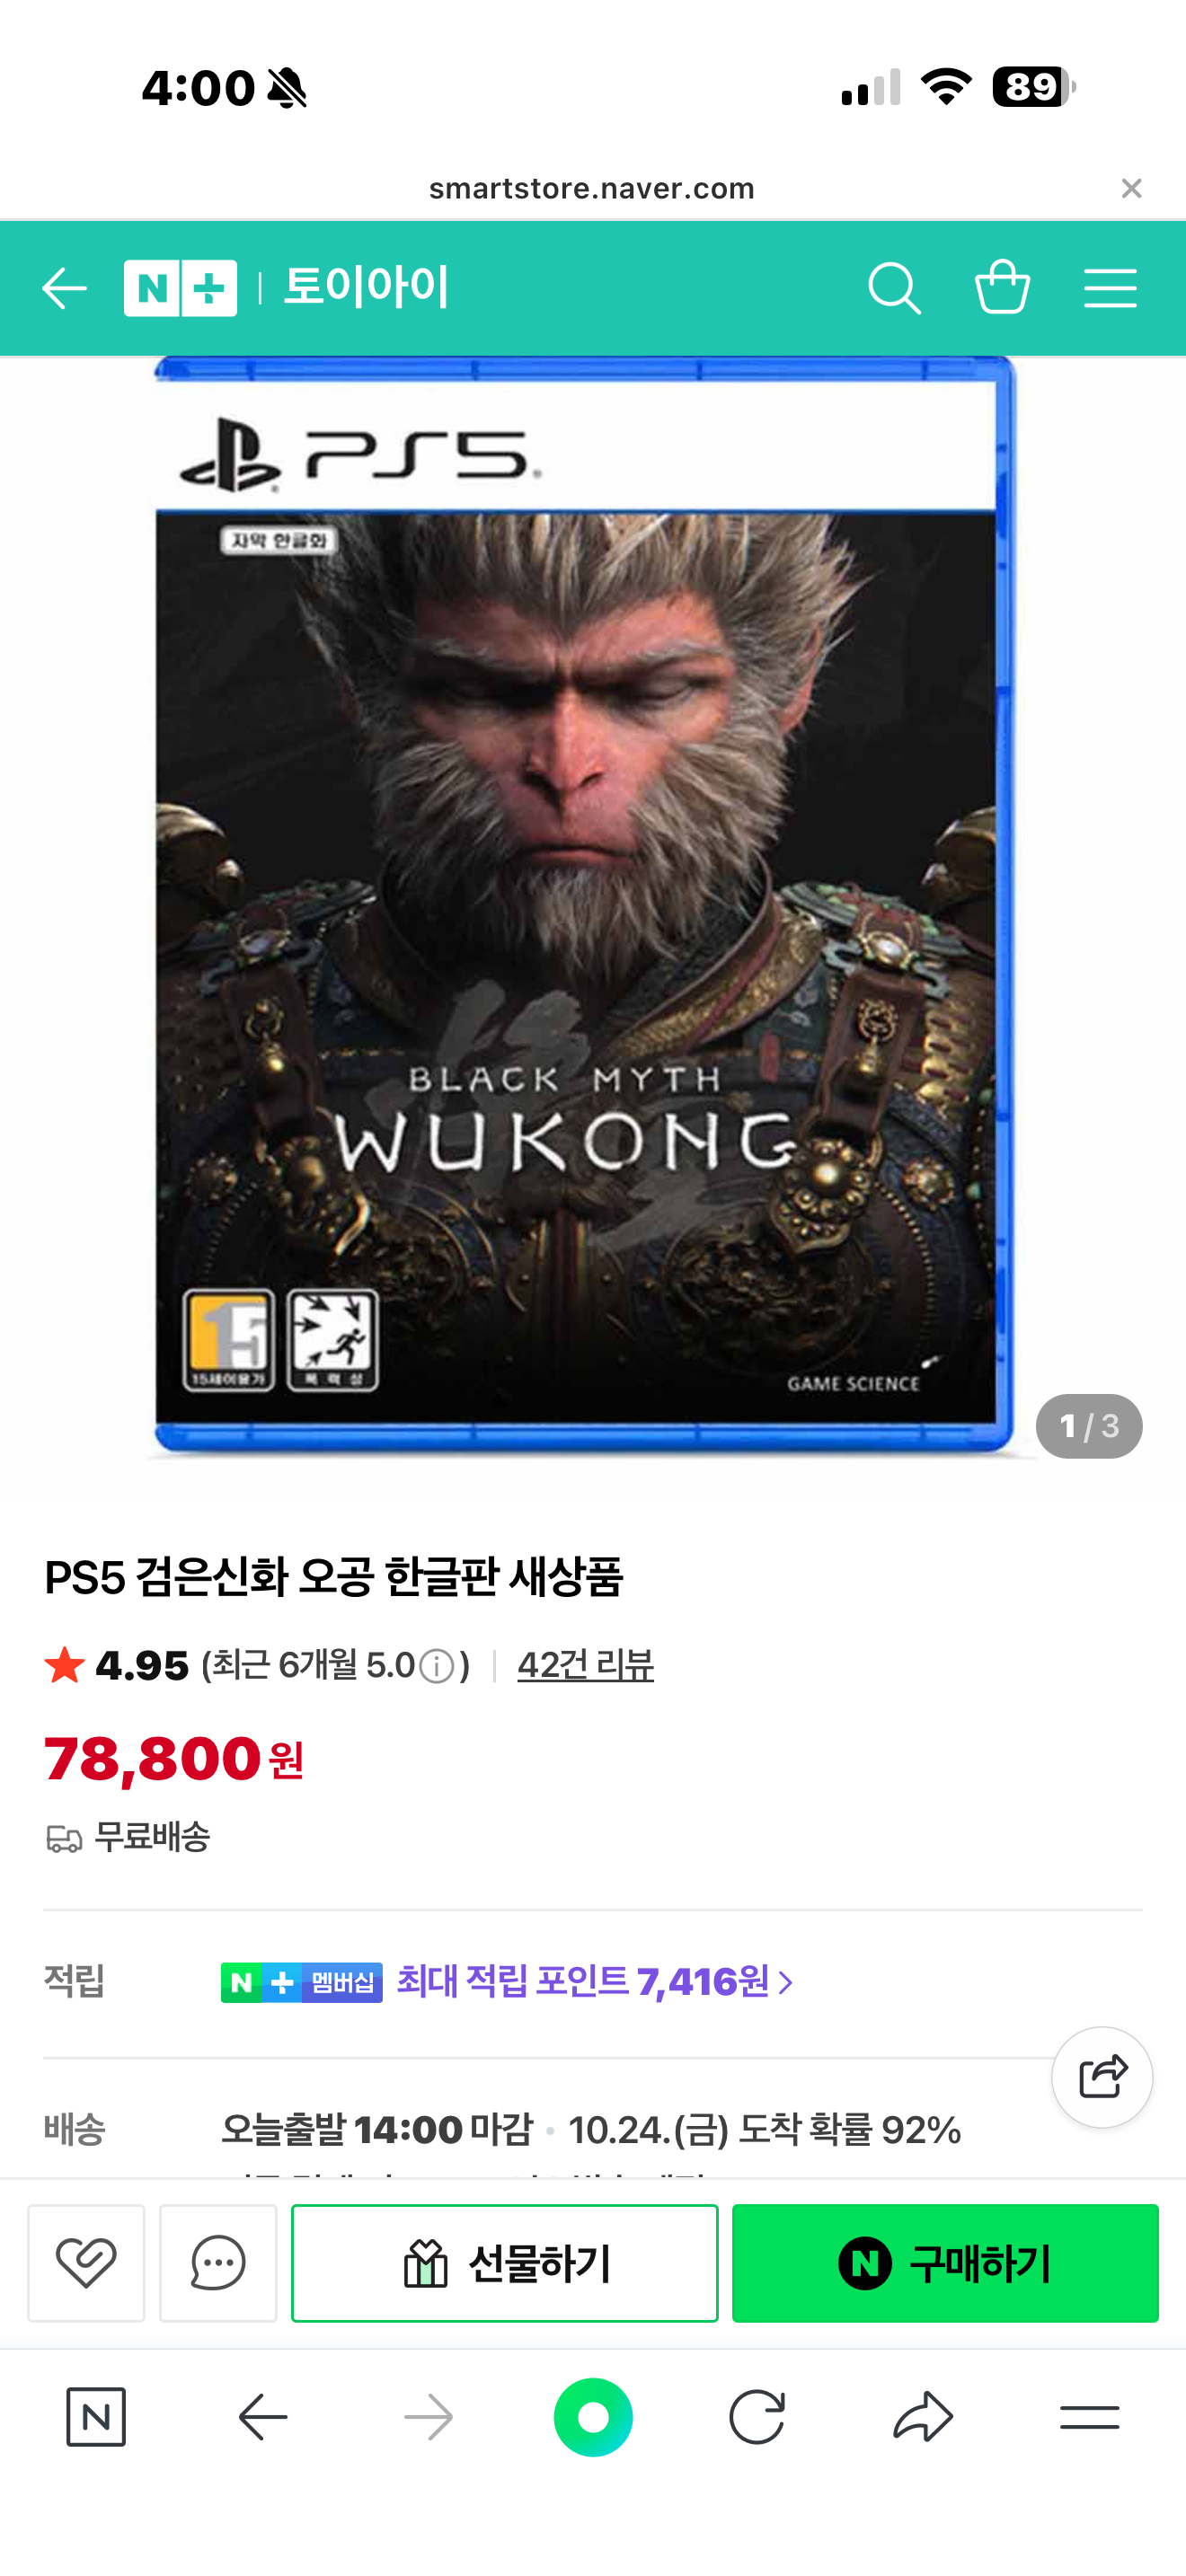Tap the store search magnifier icon

pos(894,289)
